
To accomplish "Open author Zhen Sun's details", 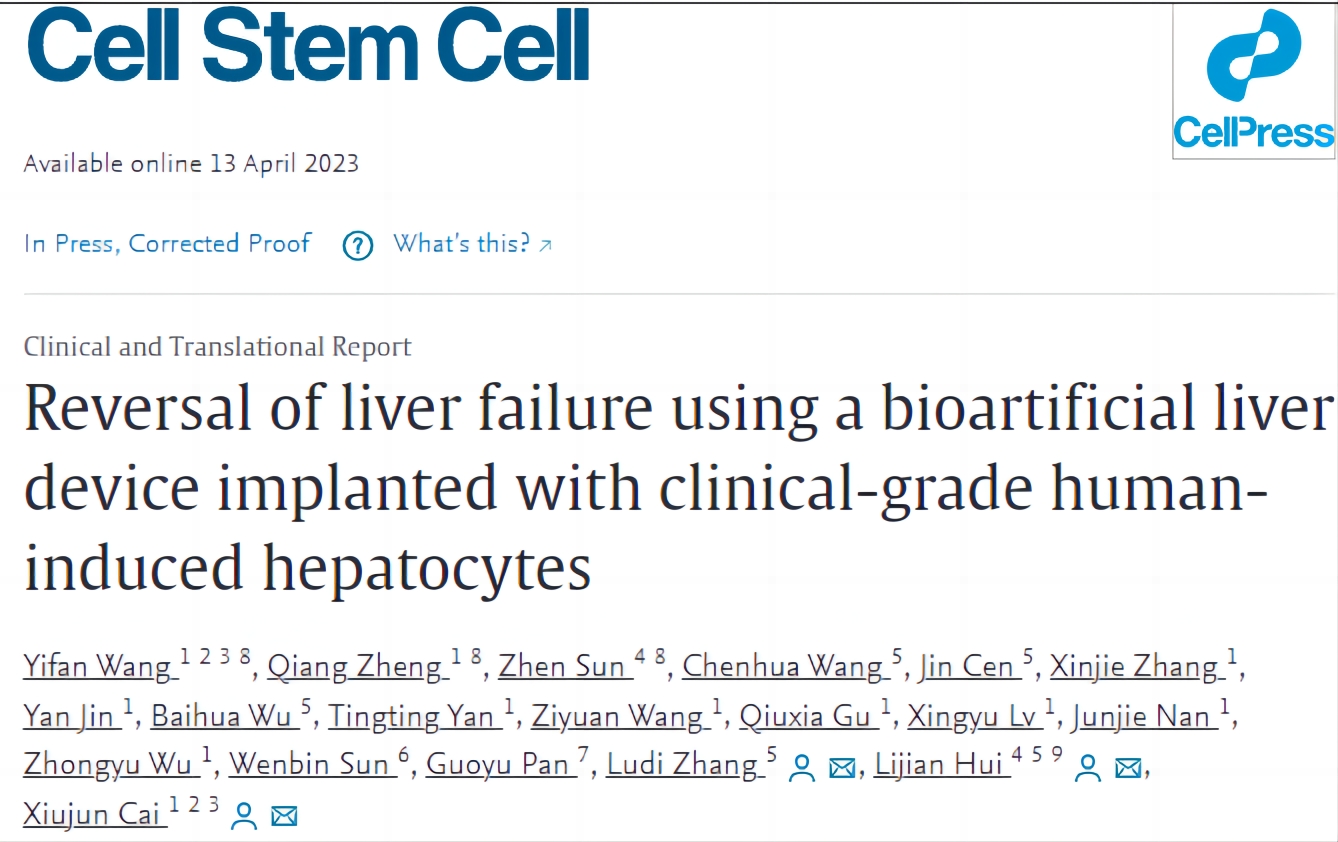I will coord(562,667).
